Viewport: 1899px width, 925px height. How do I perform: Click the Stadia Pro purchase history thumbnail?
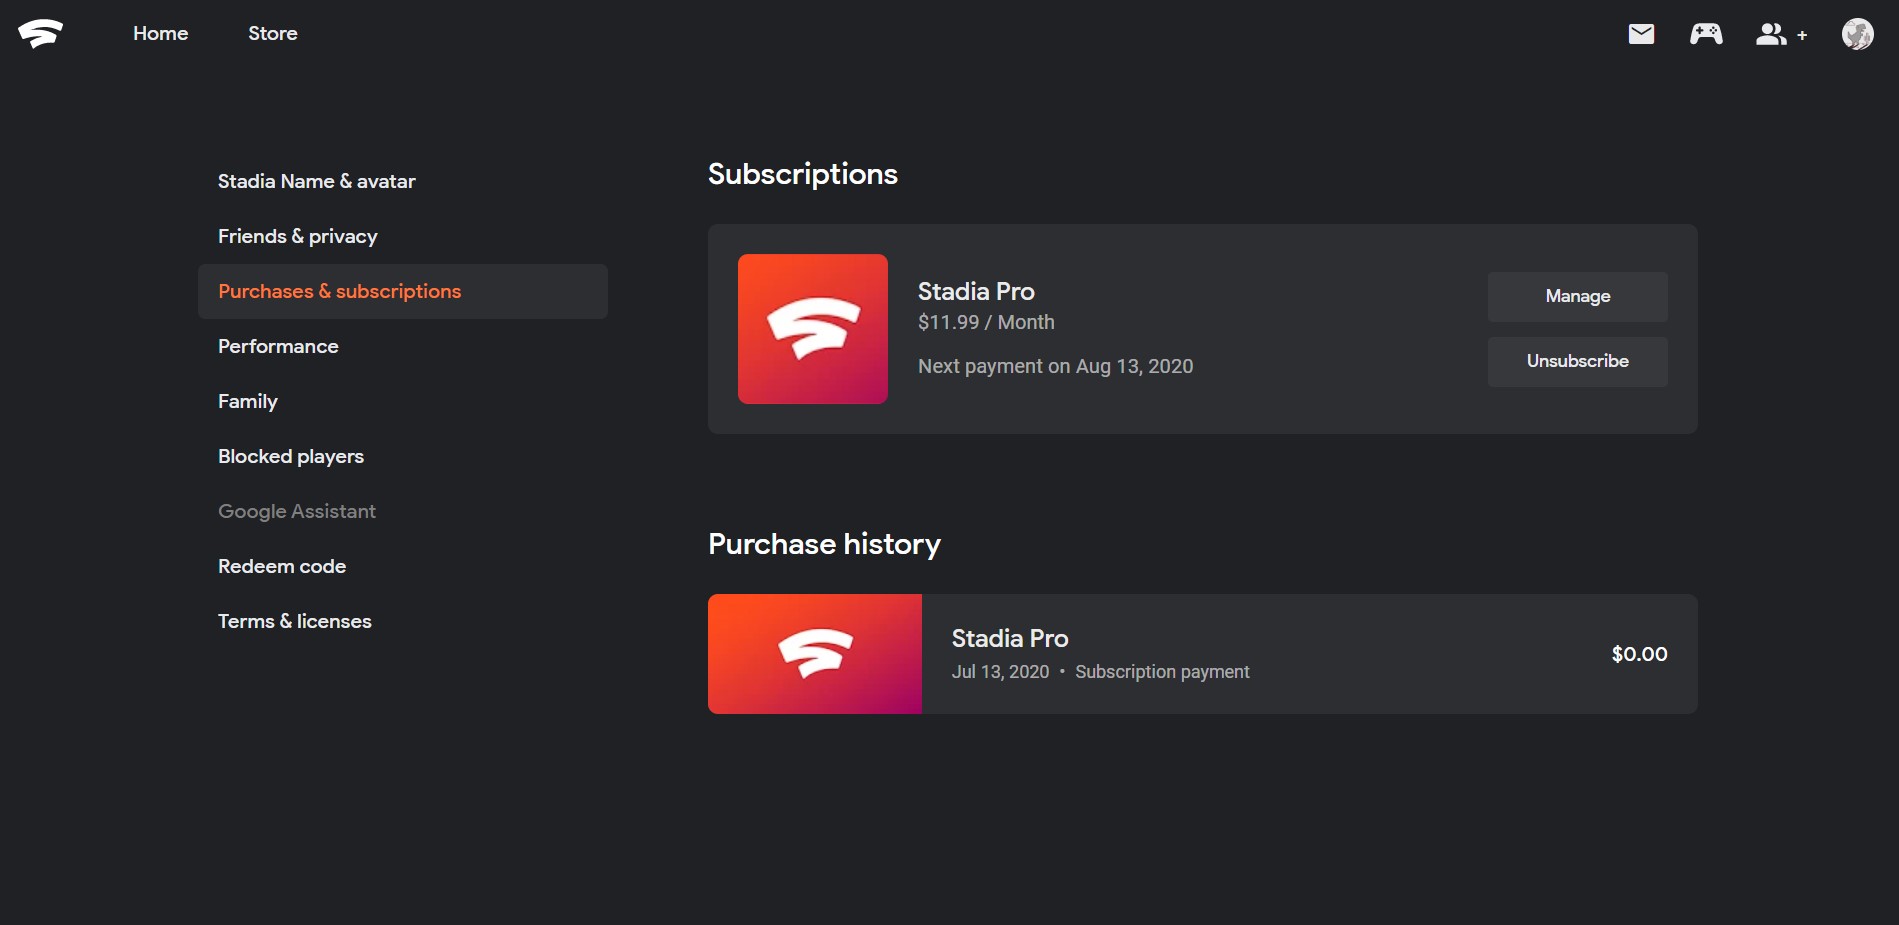(814, 654)
